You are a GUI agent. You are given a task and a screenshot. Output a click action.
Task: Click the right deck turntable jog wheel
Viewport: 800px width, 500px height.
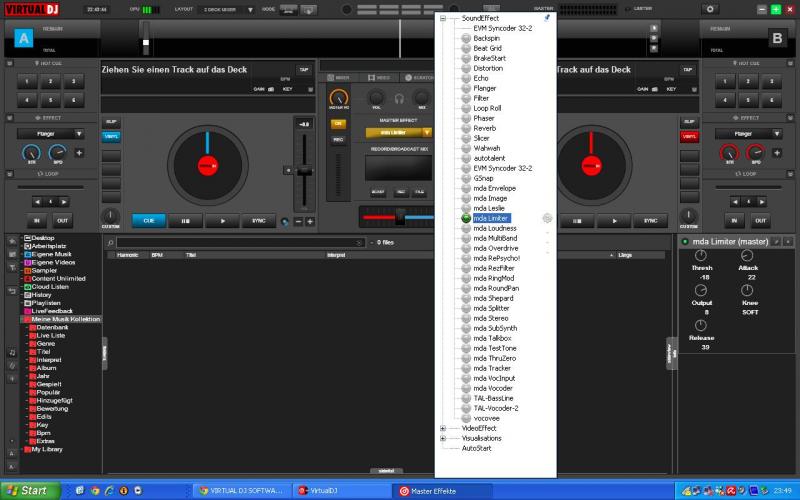coord(591,165)
